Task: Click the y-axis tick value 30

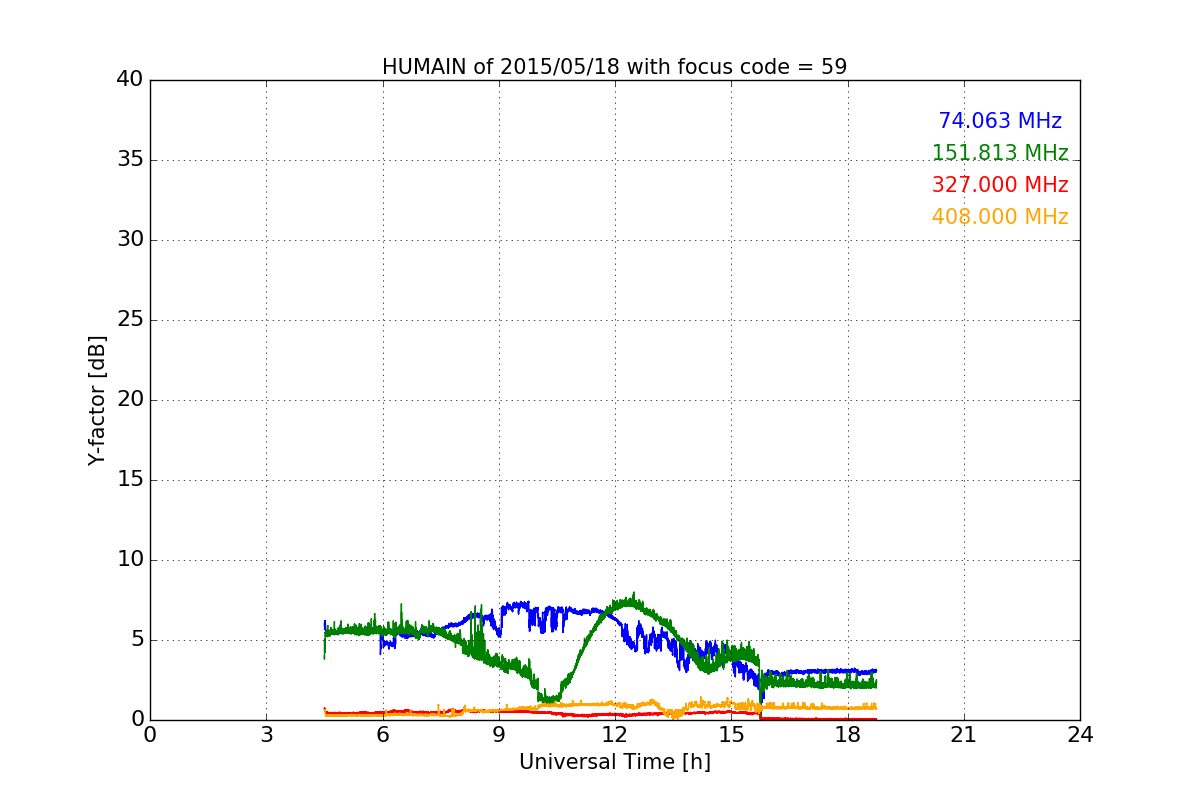Action: (x=130, y=240)
